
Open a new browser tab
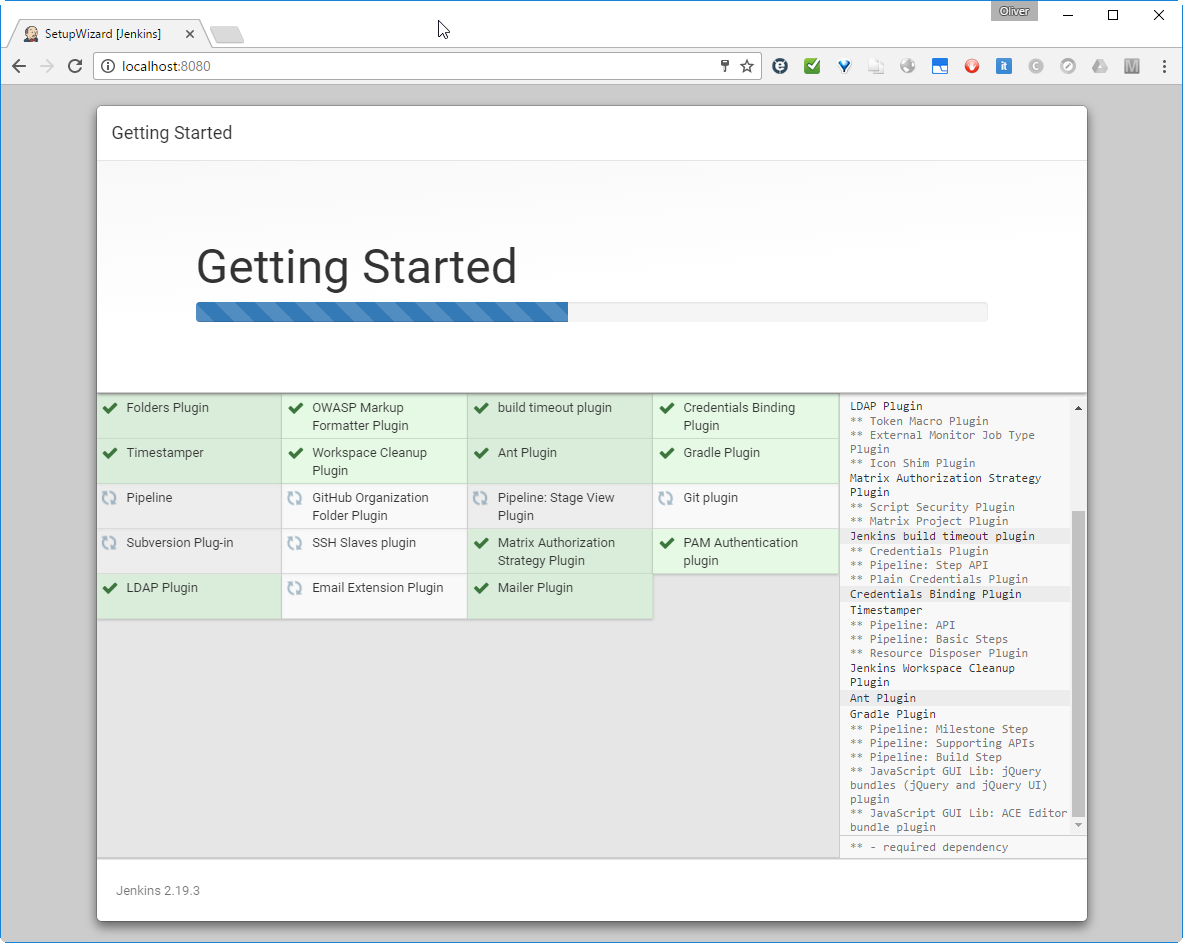click(227, 35)
